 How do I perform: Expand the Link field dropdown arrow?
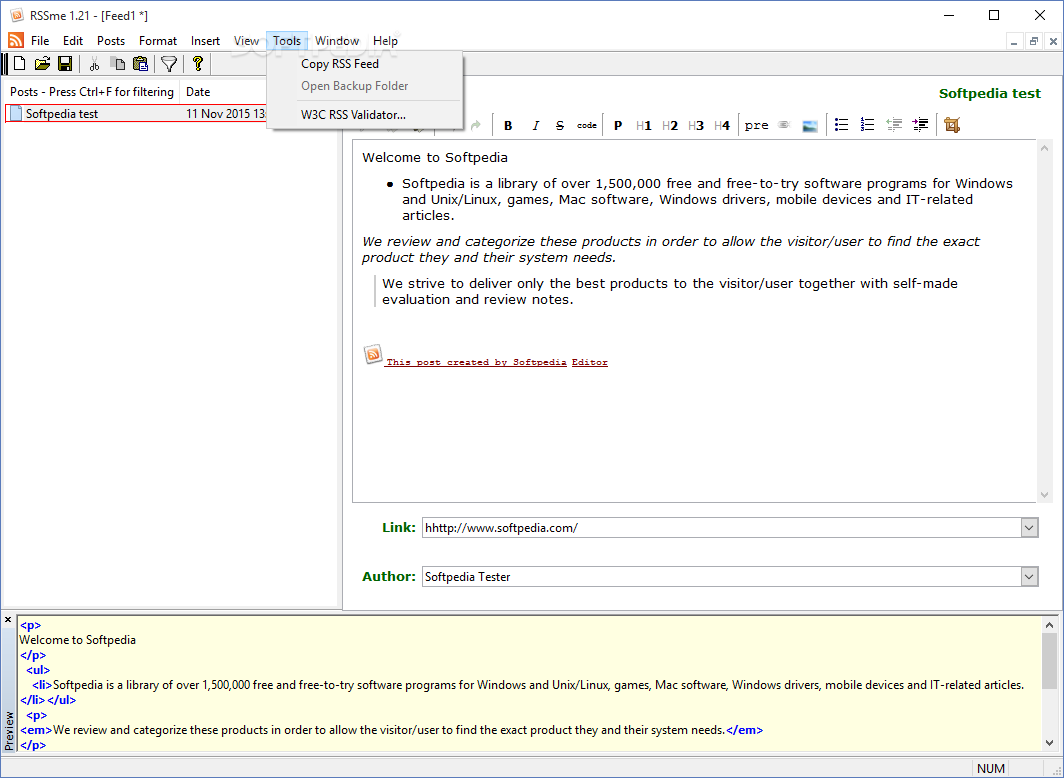pyautogui.click(x=1029, y=528)
